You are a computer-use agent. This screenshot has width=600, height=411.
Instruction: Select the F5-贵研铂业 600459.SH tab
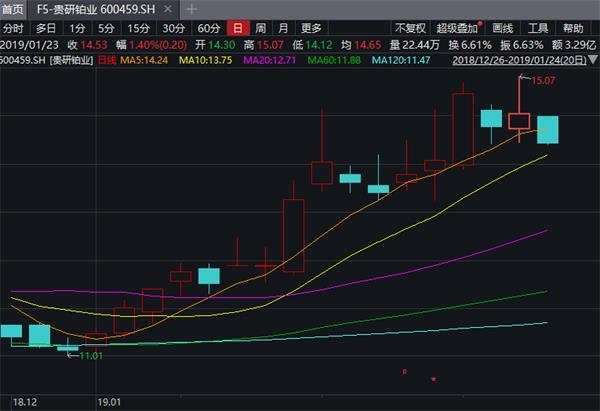(x=96, y=9)
